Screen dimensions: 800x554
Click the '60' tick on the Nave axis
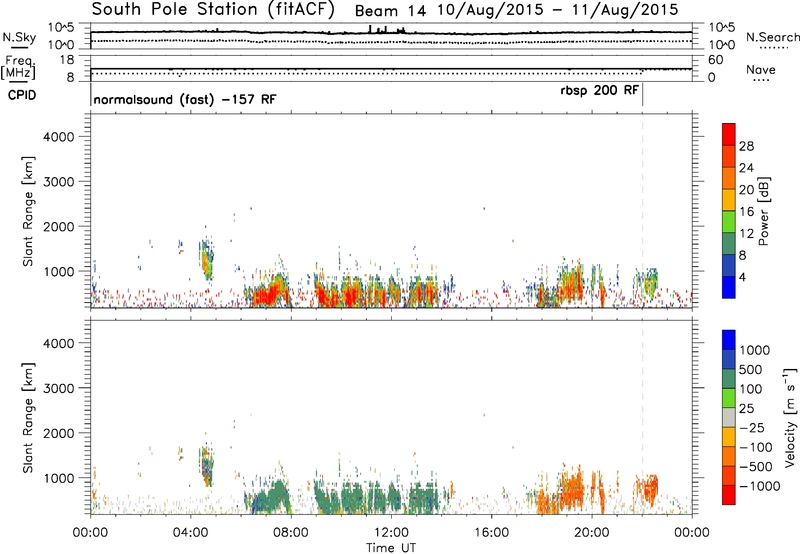click(x=716, y=60)
